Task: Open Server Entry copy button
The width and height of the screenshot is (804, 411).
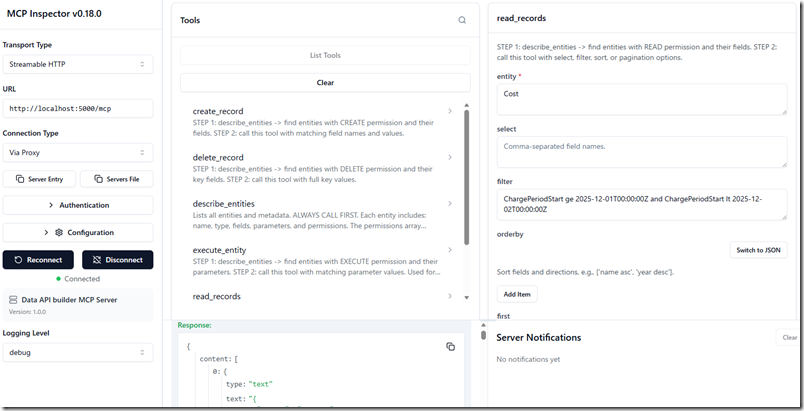Action: (40, 178)
